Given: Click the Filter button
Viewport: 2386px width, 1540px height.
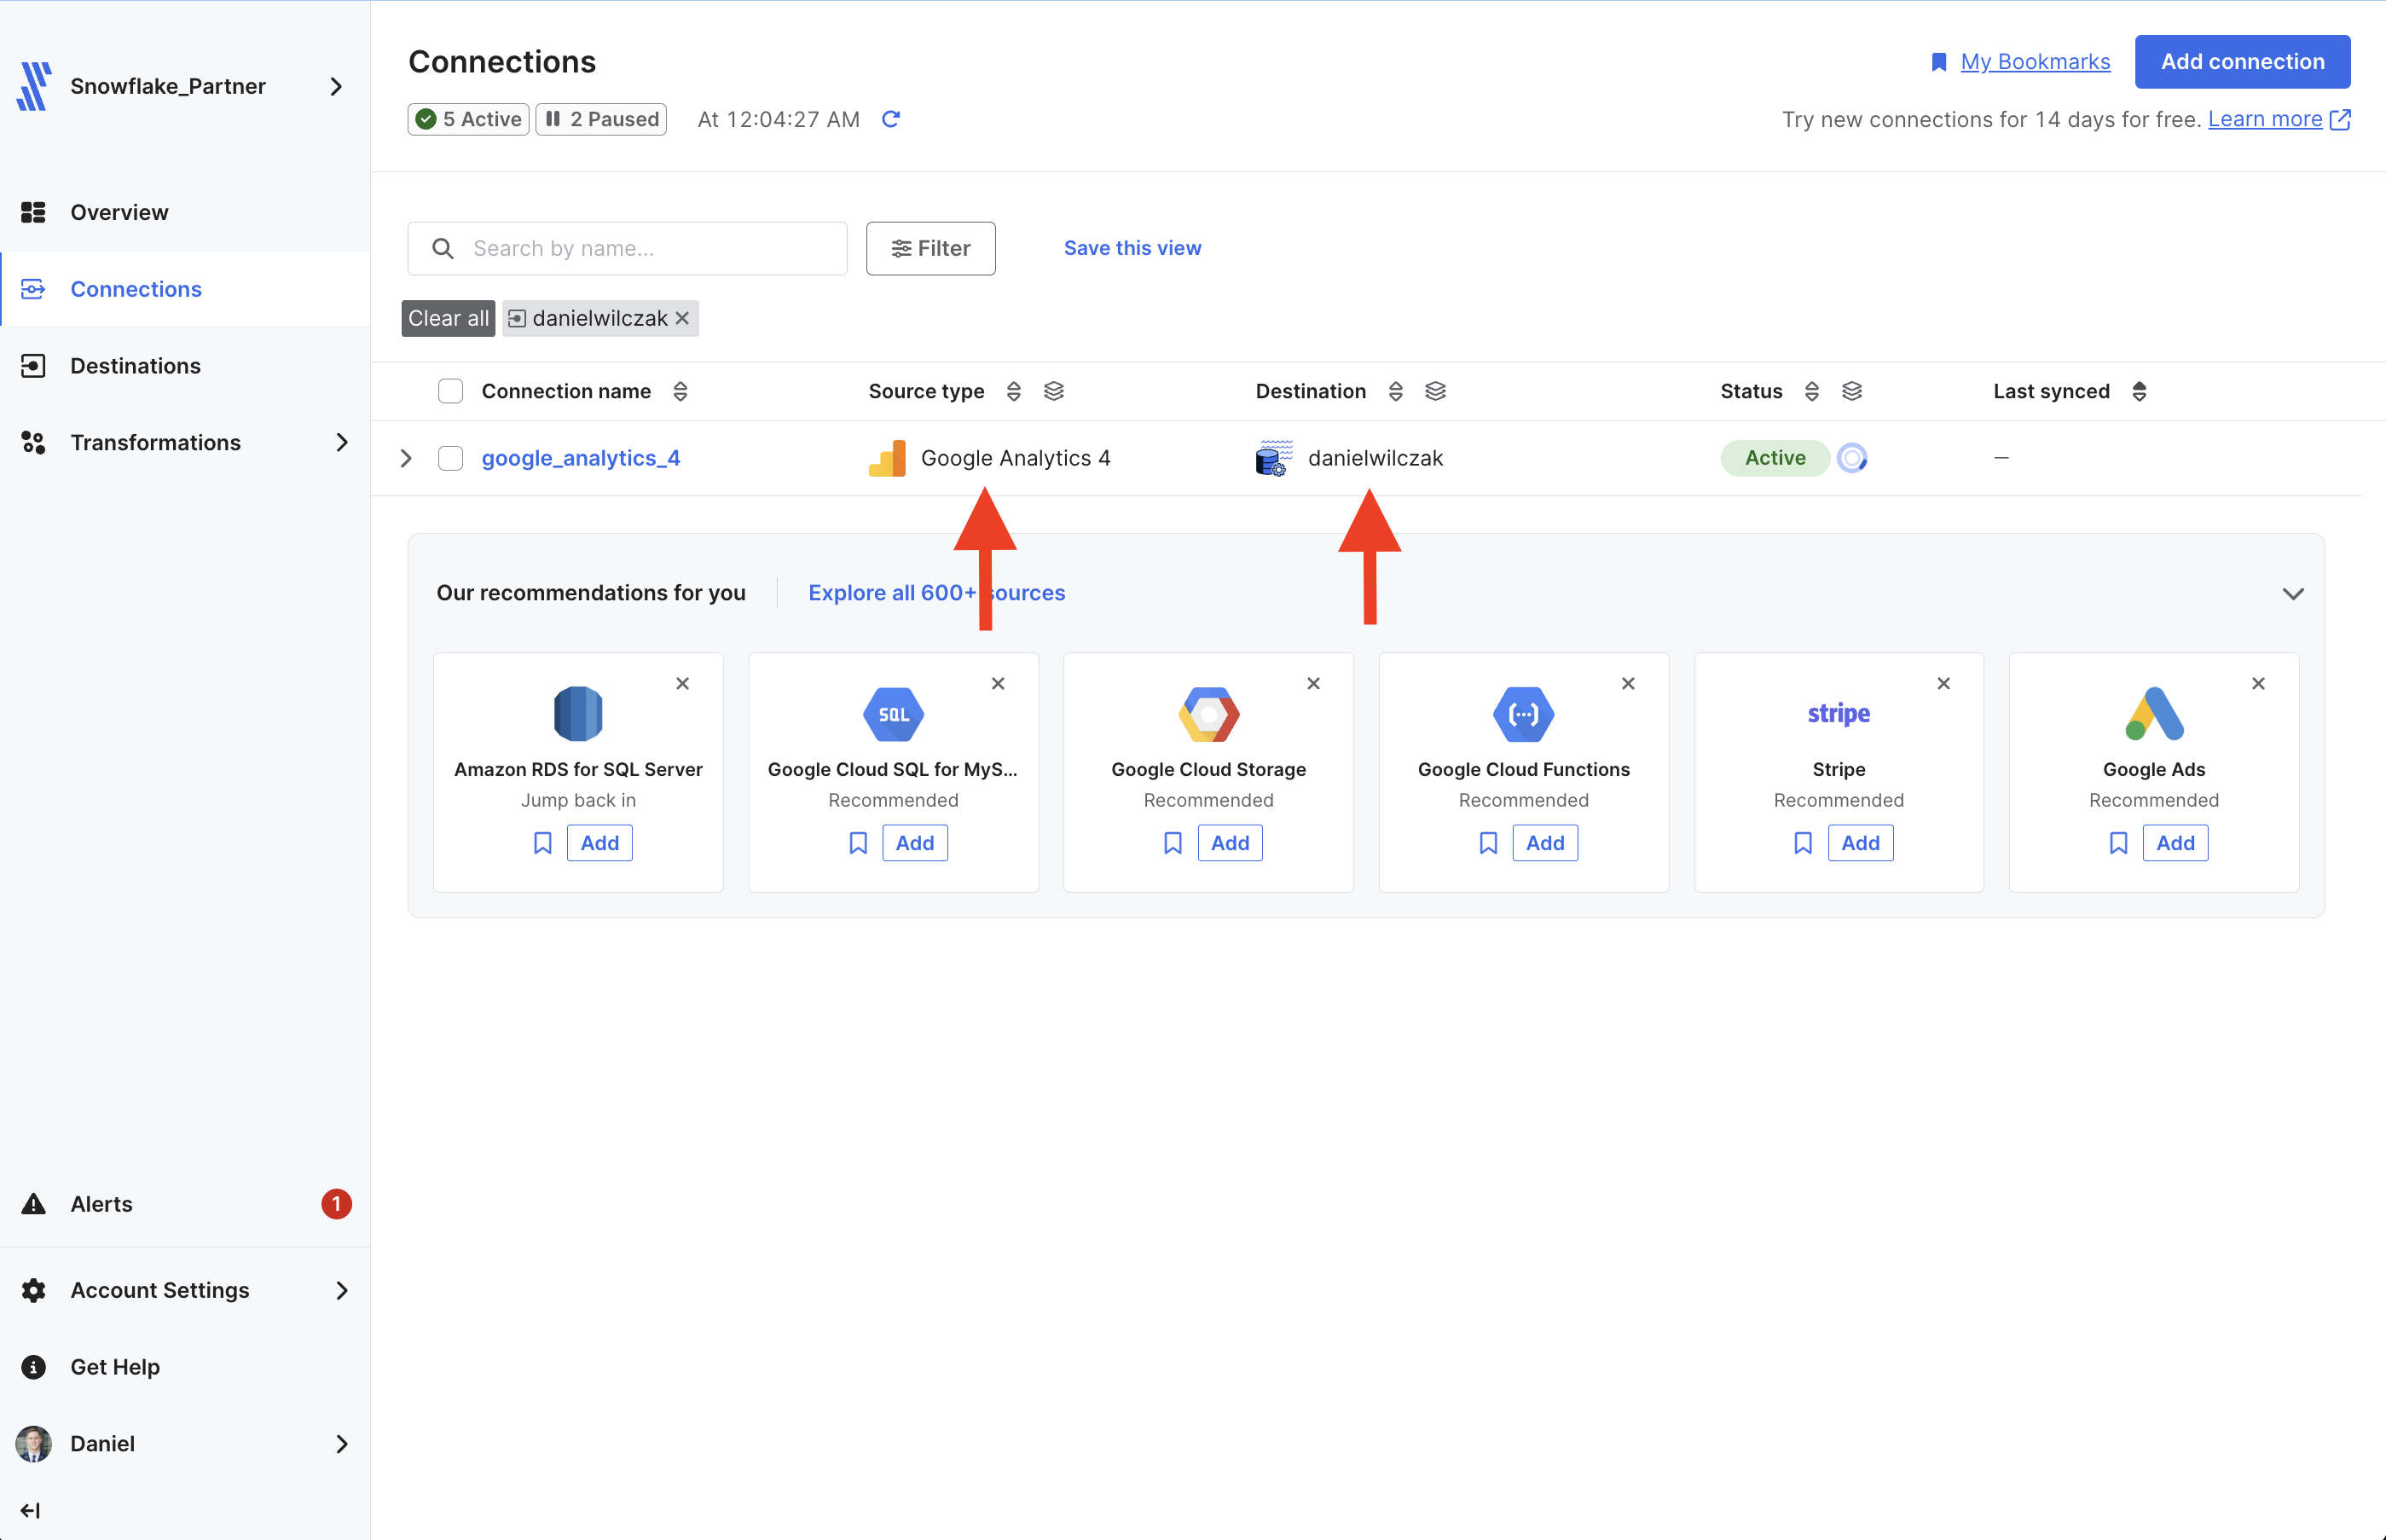Looking at the screenshot, I should coord(931,248).
